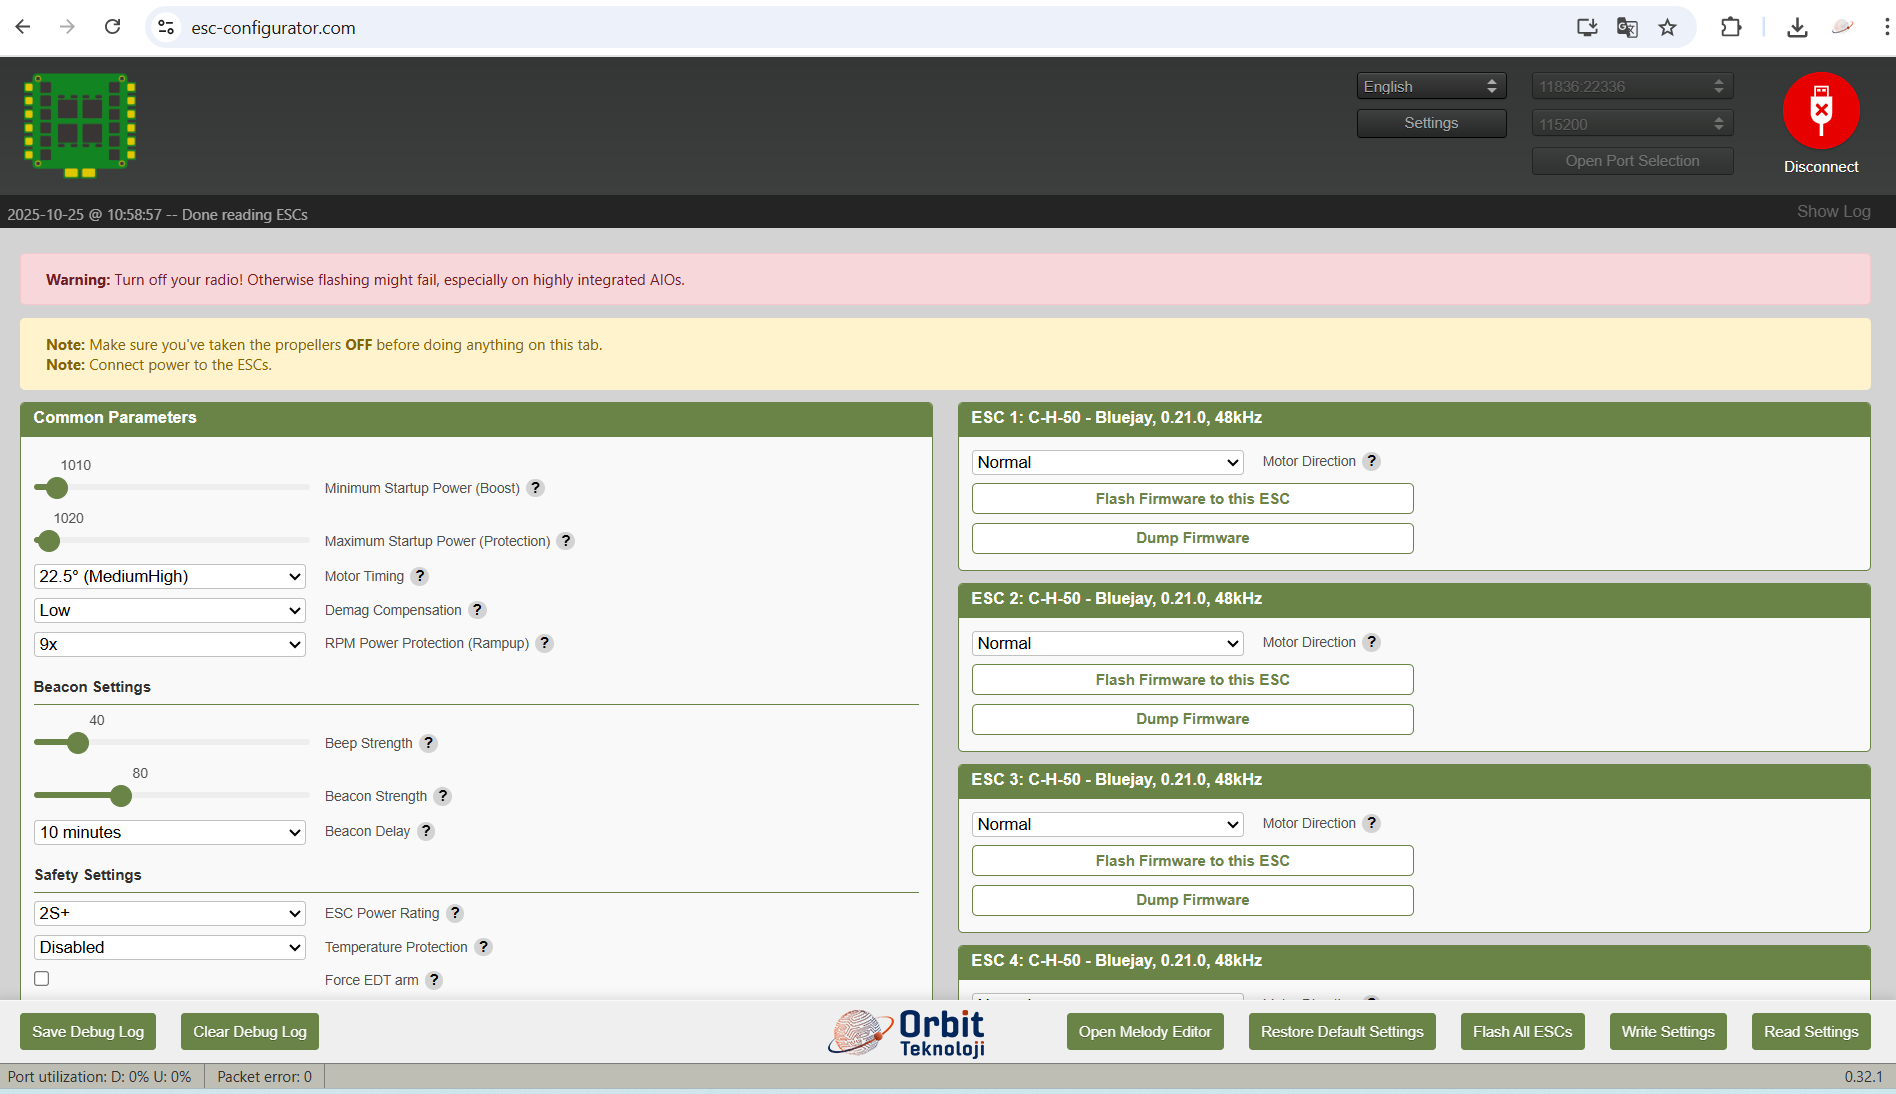This screenshot has height=1094, width=1896.
Task: Click Show Log in the status bar
Action: (x=1833, y=211)
